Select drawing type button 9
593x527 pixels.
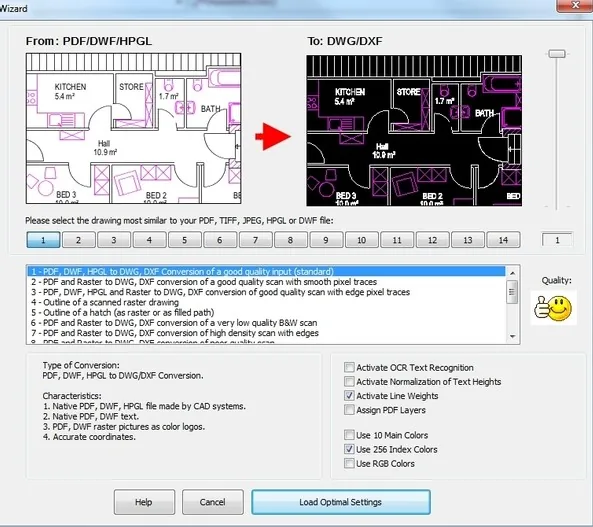(326, 240)
